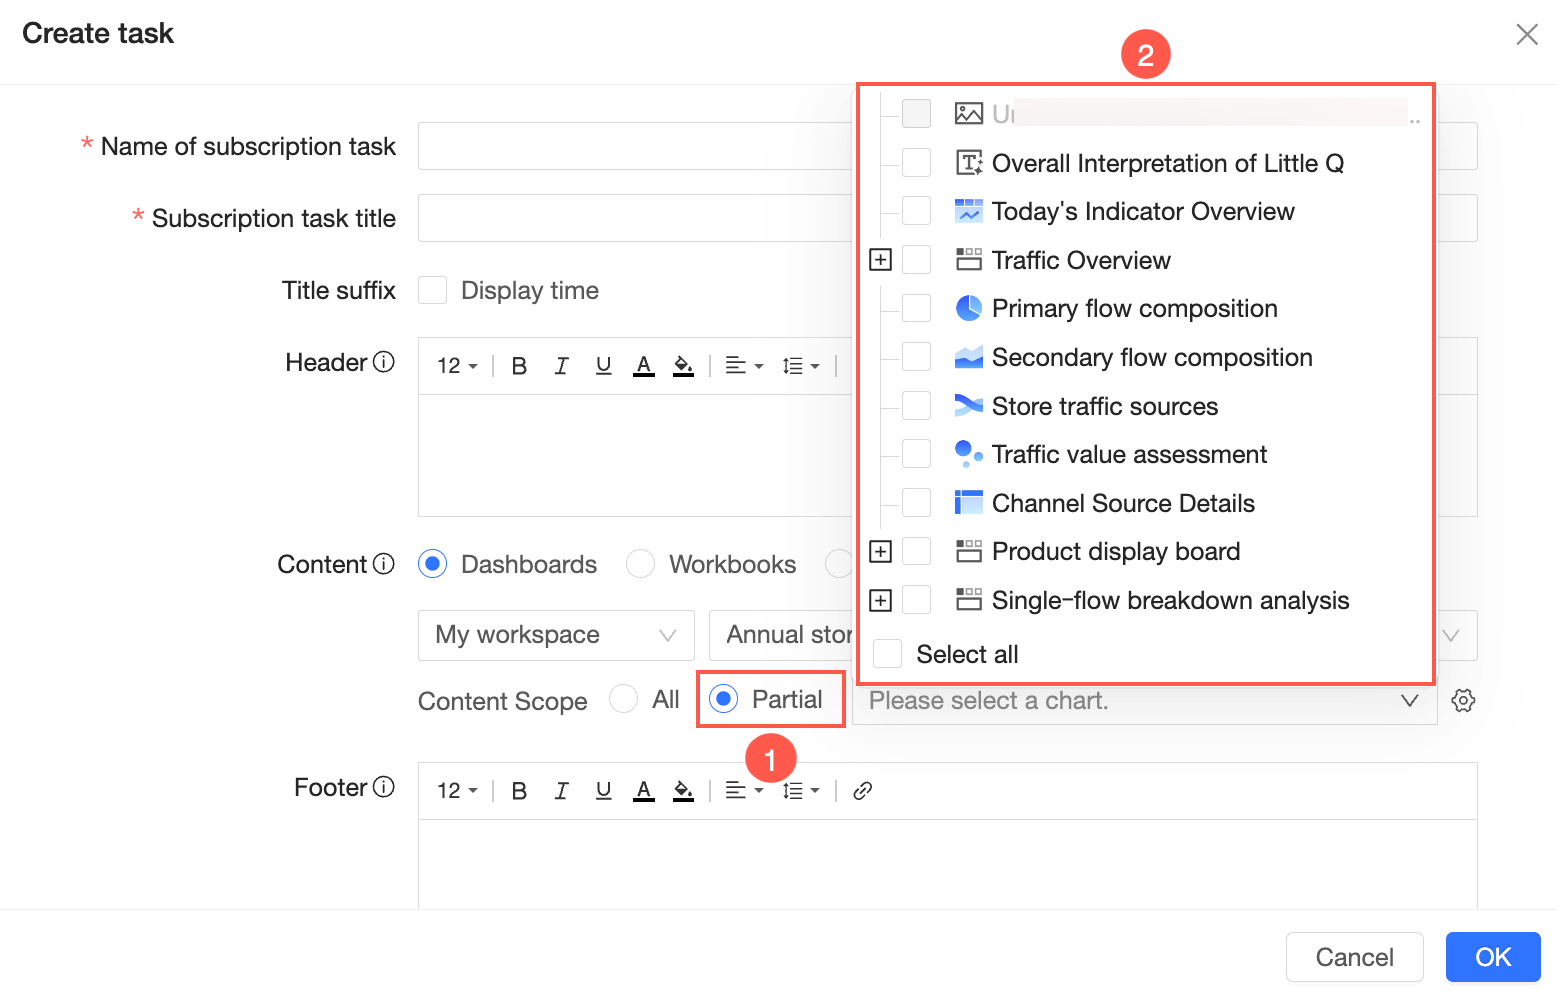Open the Please select a chart dropdown
Image resolution: width=1556 pixels, height=996 pixels.
coord(1144,701)
